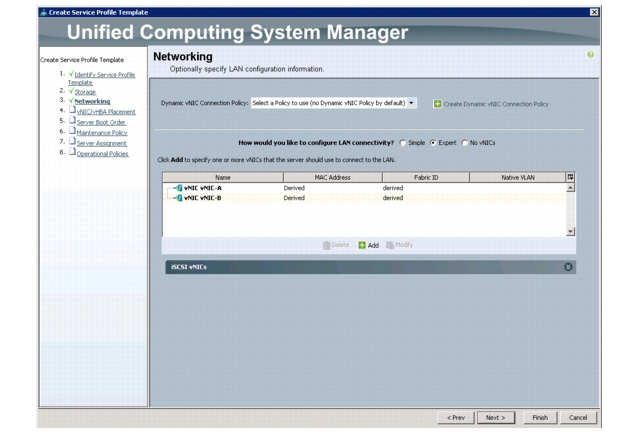The width and height of the screenshot is (640, 434).
Task: Click the help question mark icon
Action: coord(590,54)
